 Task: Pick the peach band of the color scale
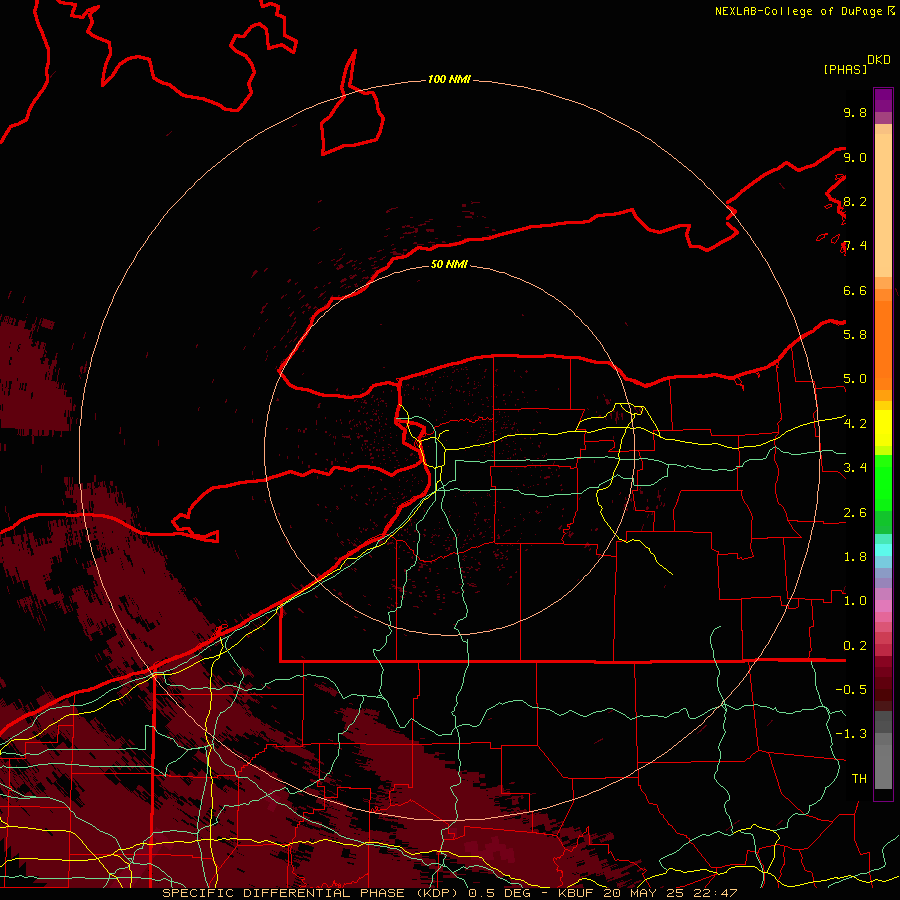[883, 201]
